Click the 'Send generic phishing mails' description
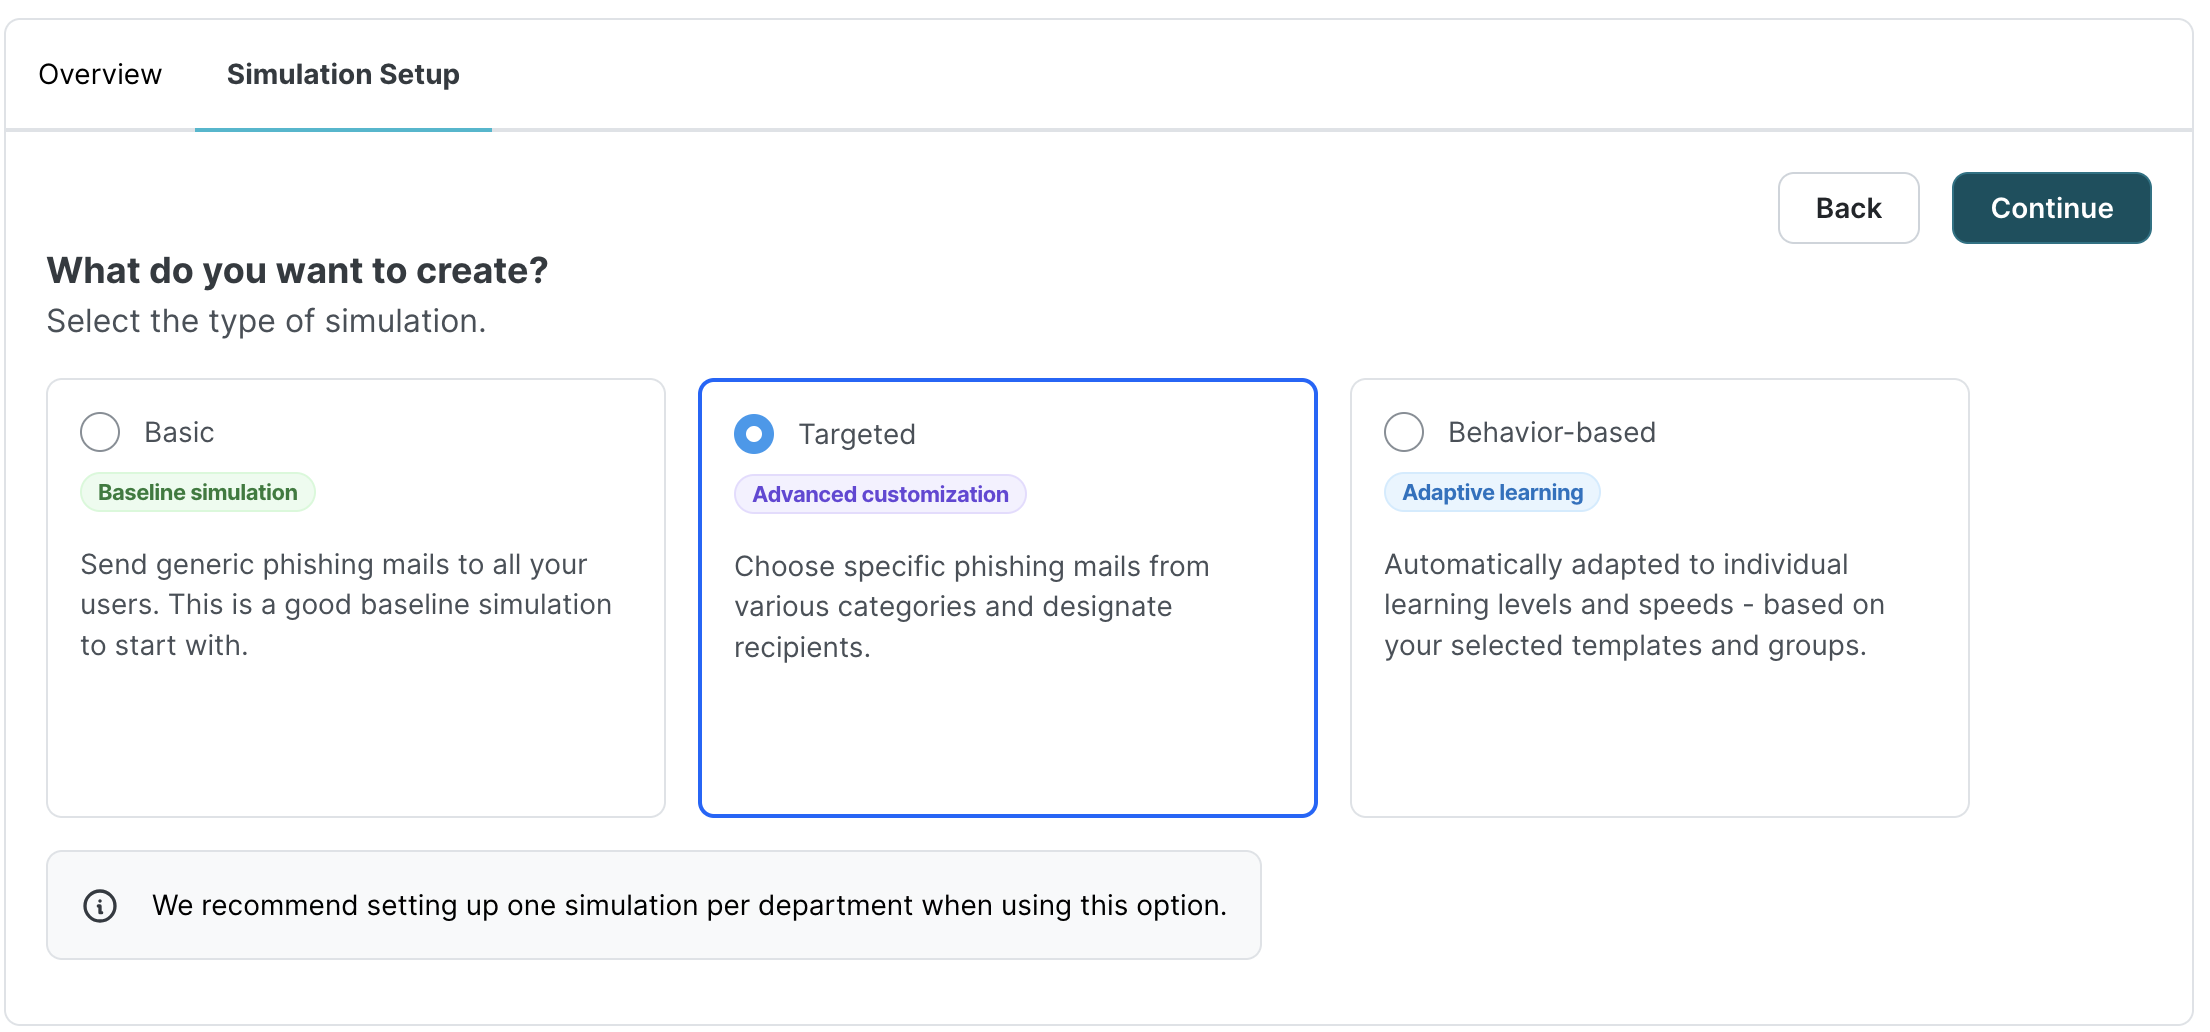 (x=346, y=605)
